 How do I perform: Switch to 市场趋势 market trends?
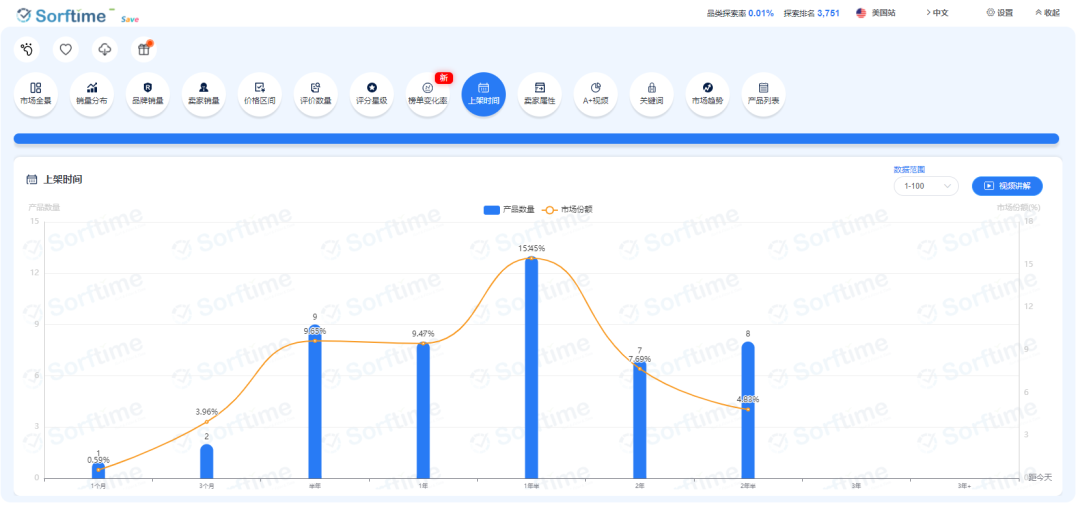(707, 94)
